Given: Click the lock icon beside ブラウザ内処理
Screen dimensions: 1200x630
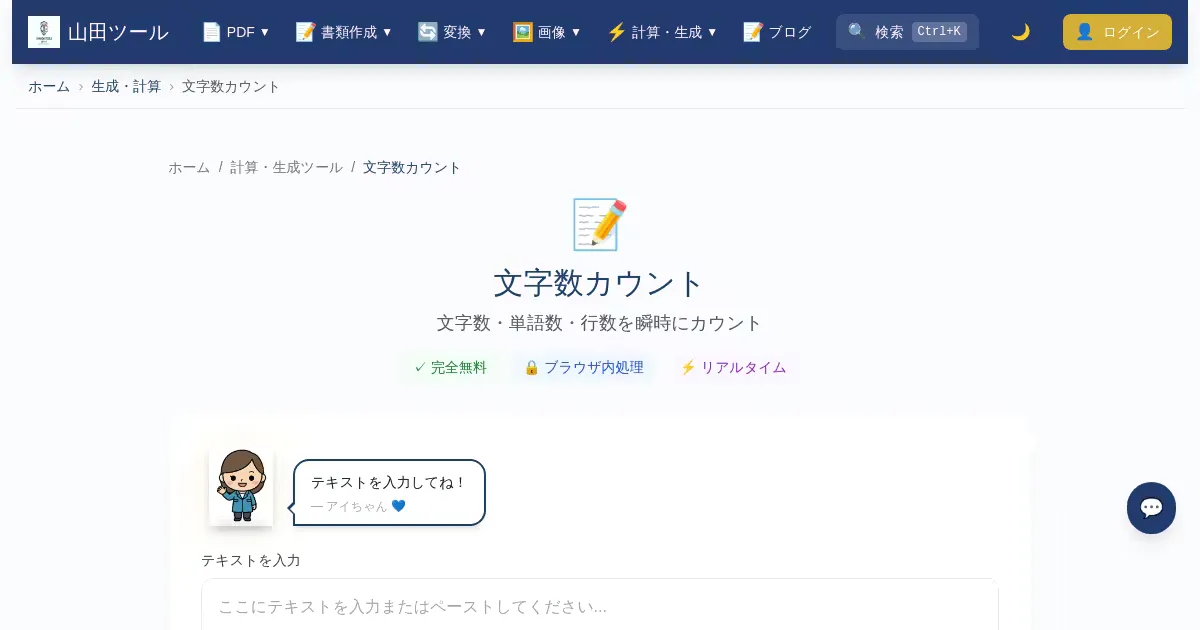Looking at the screenshot, I should coord(531,367).
